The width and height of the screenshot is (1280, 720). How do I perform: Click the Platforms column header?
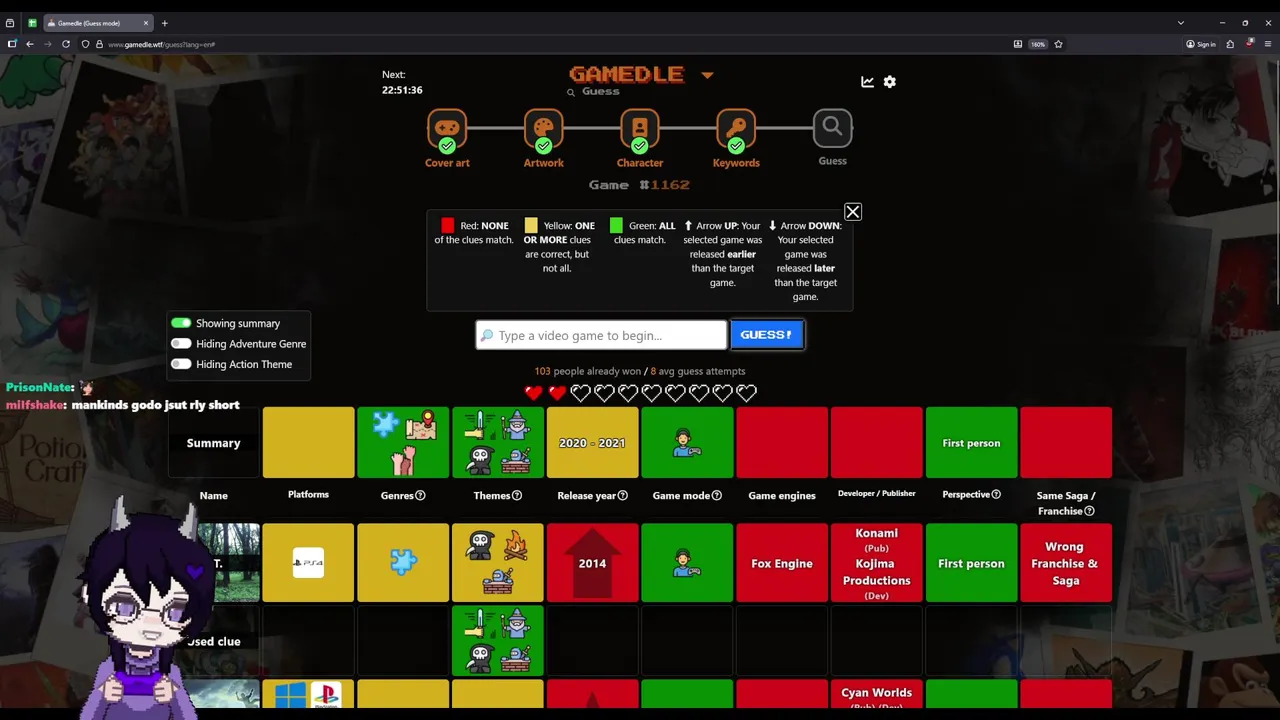[x=308, y=494]
